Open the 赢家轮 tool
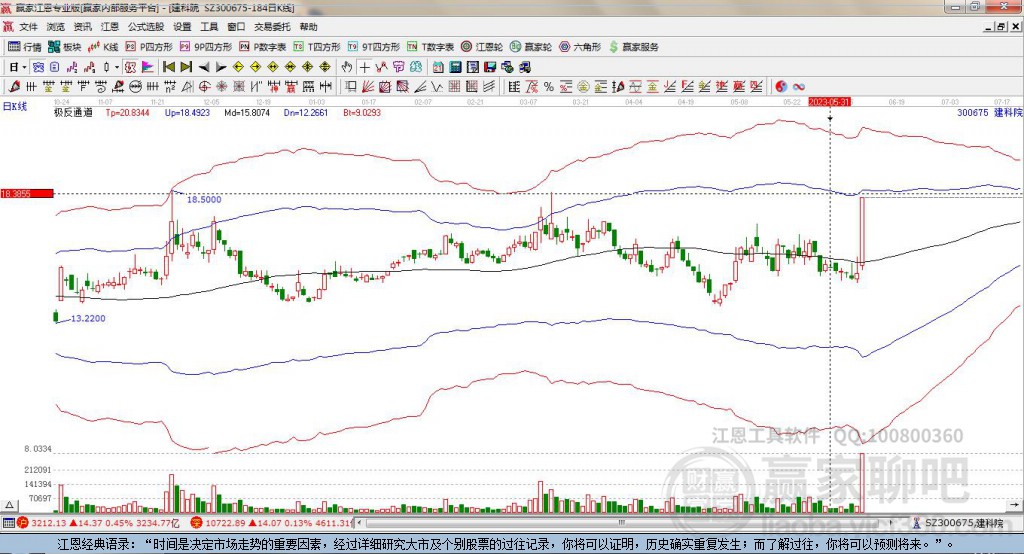1024x554 pixels. pos(531,47)
